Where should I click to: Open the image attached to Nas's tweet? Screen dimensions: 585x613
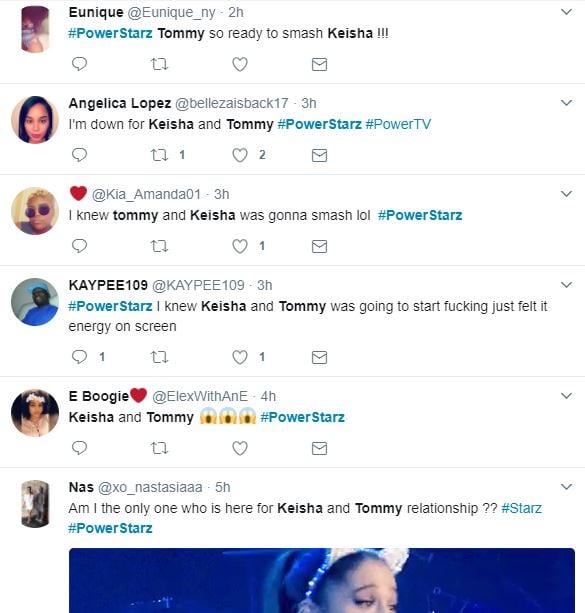[321, 581]
